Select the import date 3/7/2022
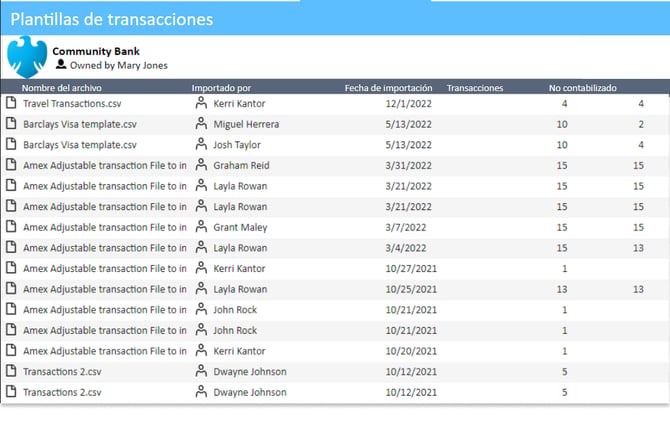This screenshot has width=670, height=429. 406,227
